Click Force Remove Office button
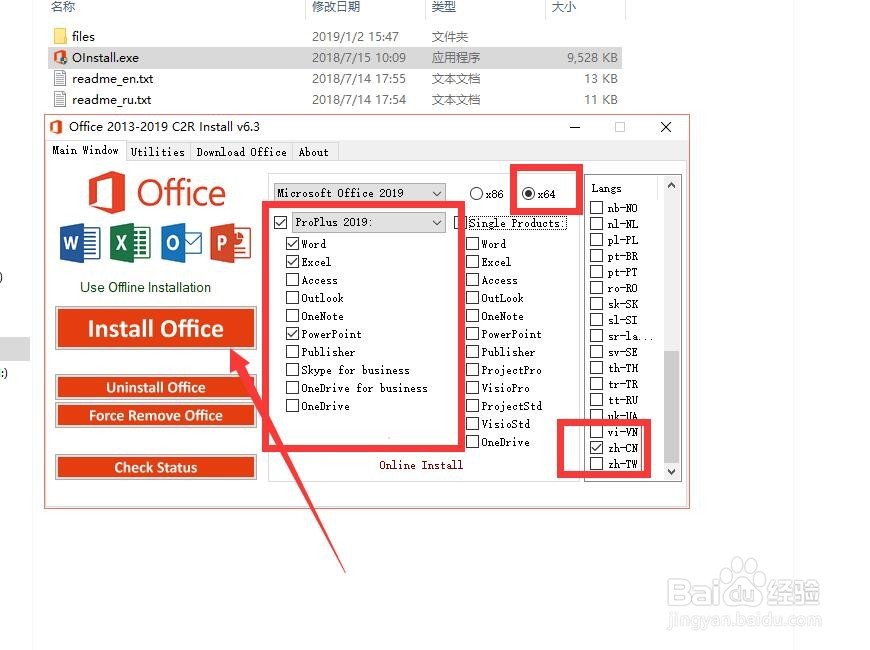 pyautogui.click(x=156, y=415)
